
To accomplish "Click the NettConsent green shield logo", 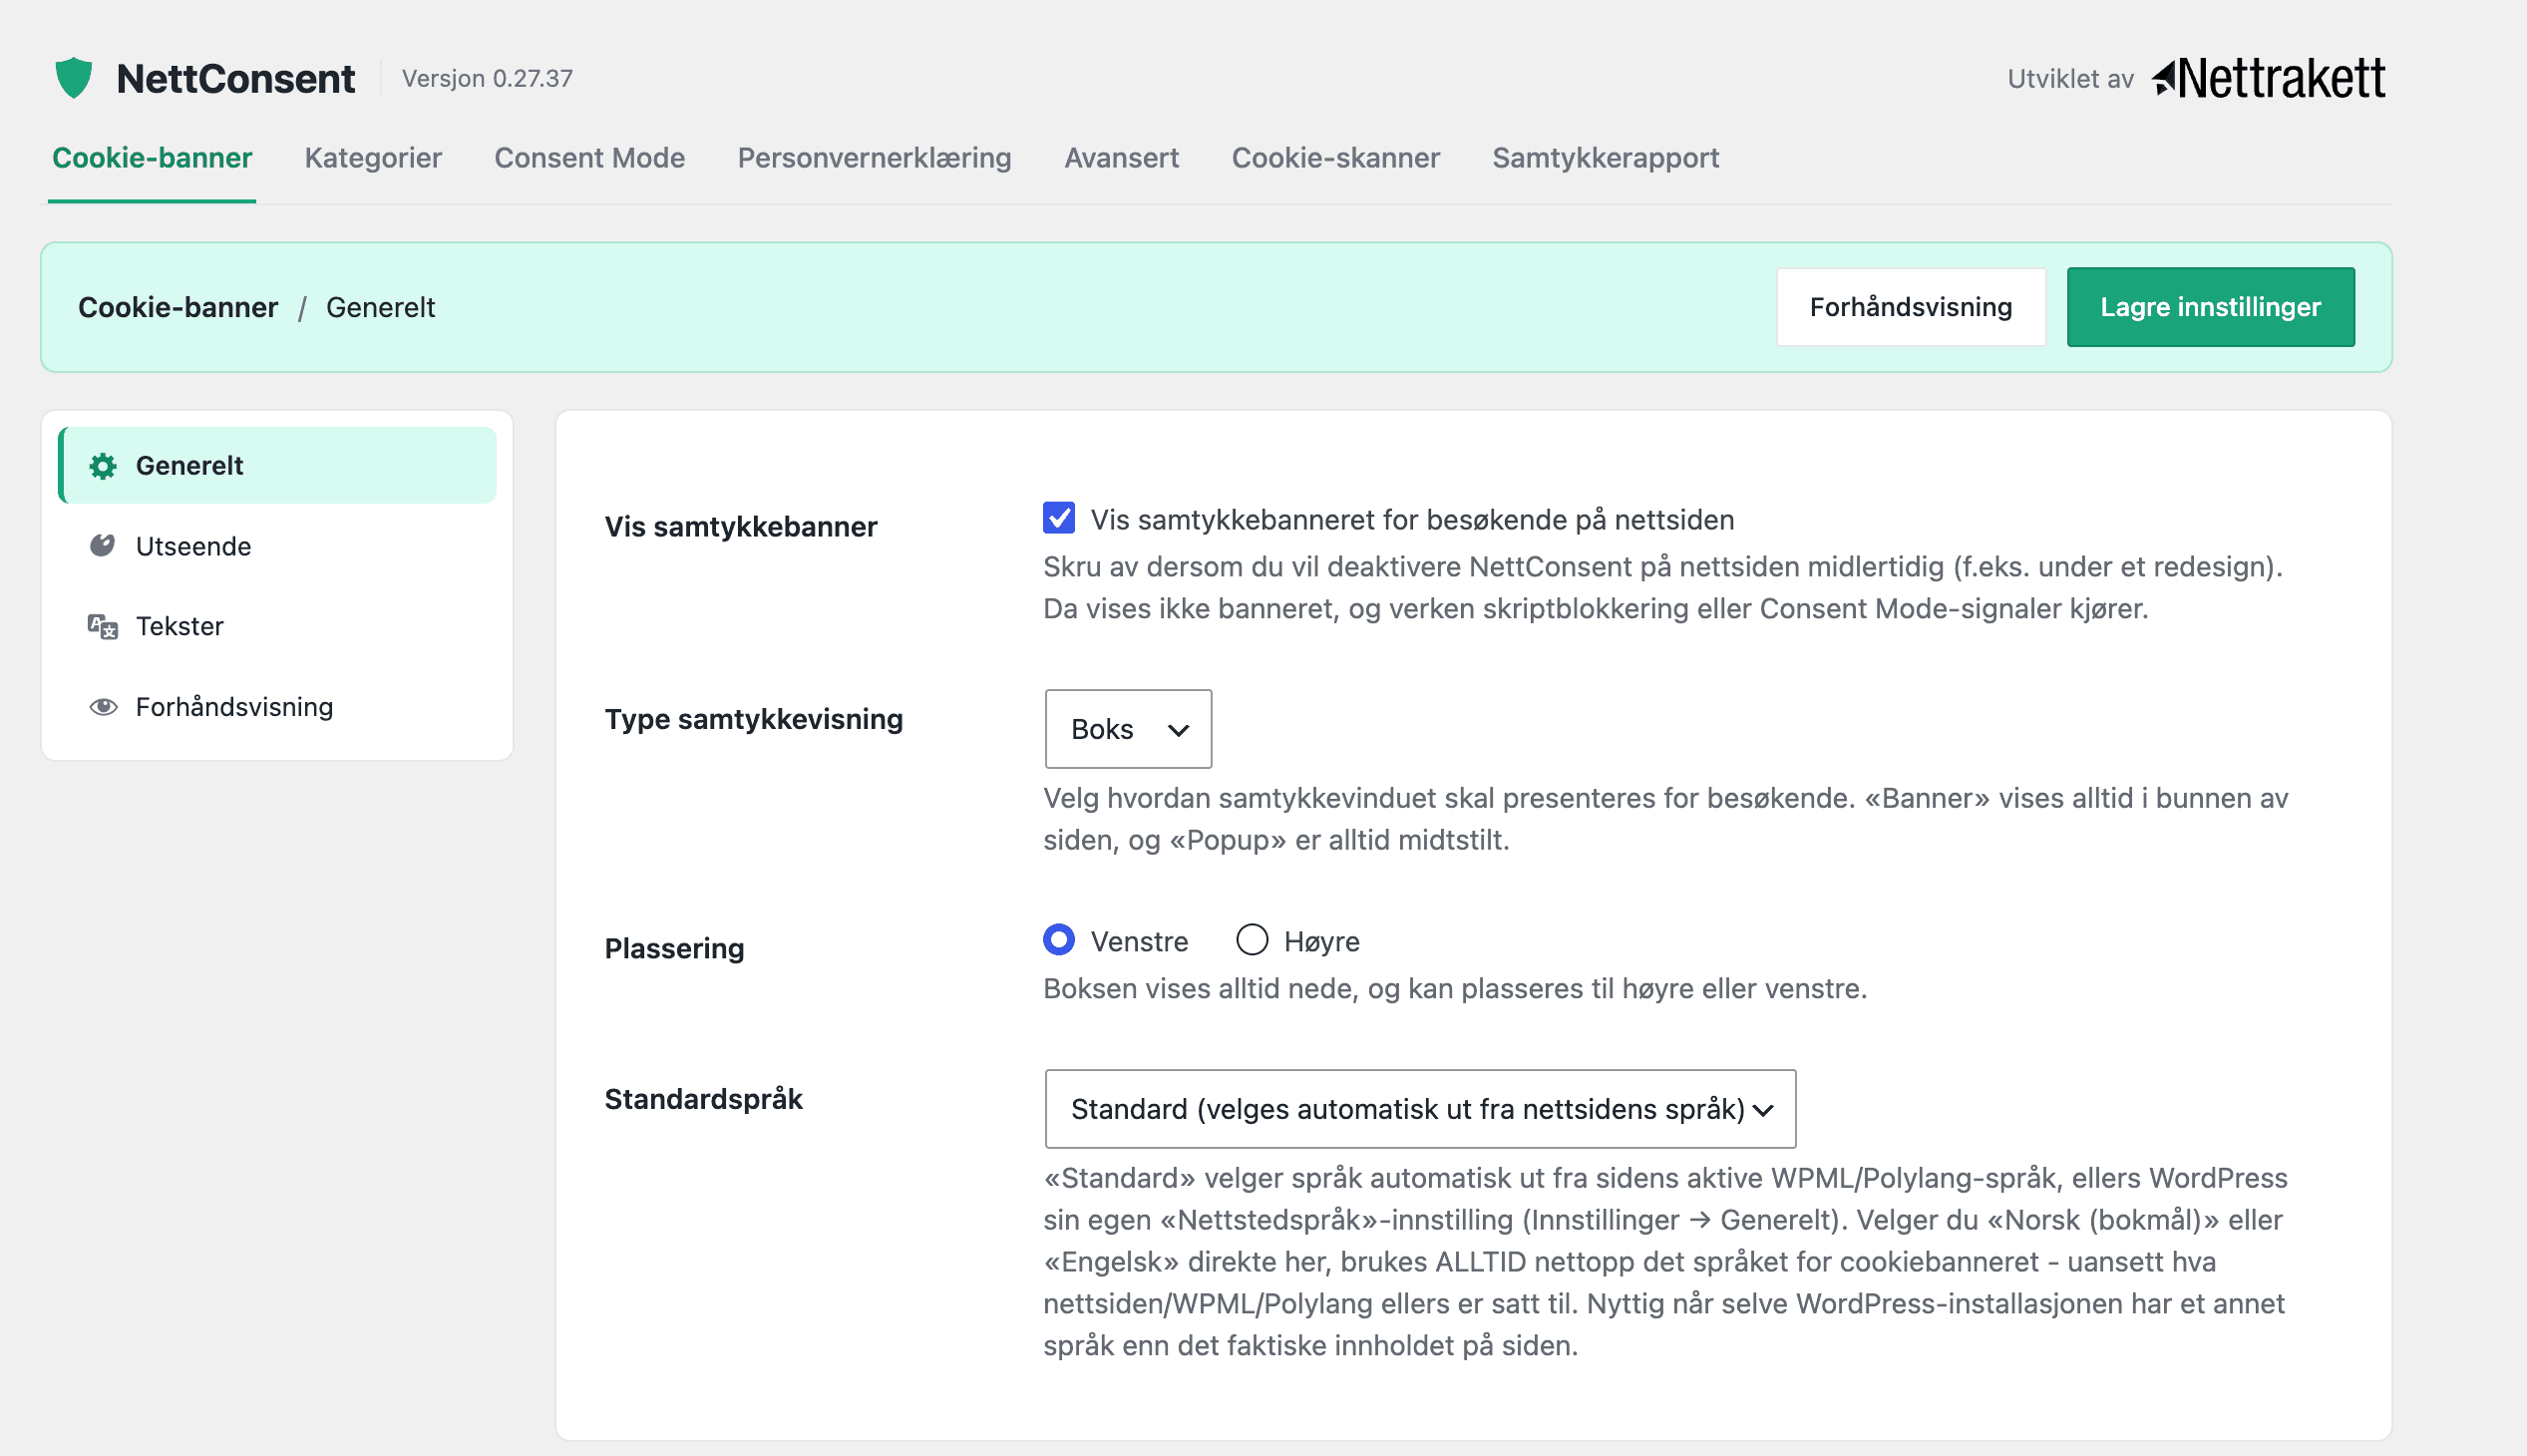I will (73, 77).
